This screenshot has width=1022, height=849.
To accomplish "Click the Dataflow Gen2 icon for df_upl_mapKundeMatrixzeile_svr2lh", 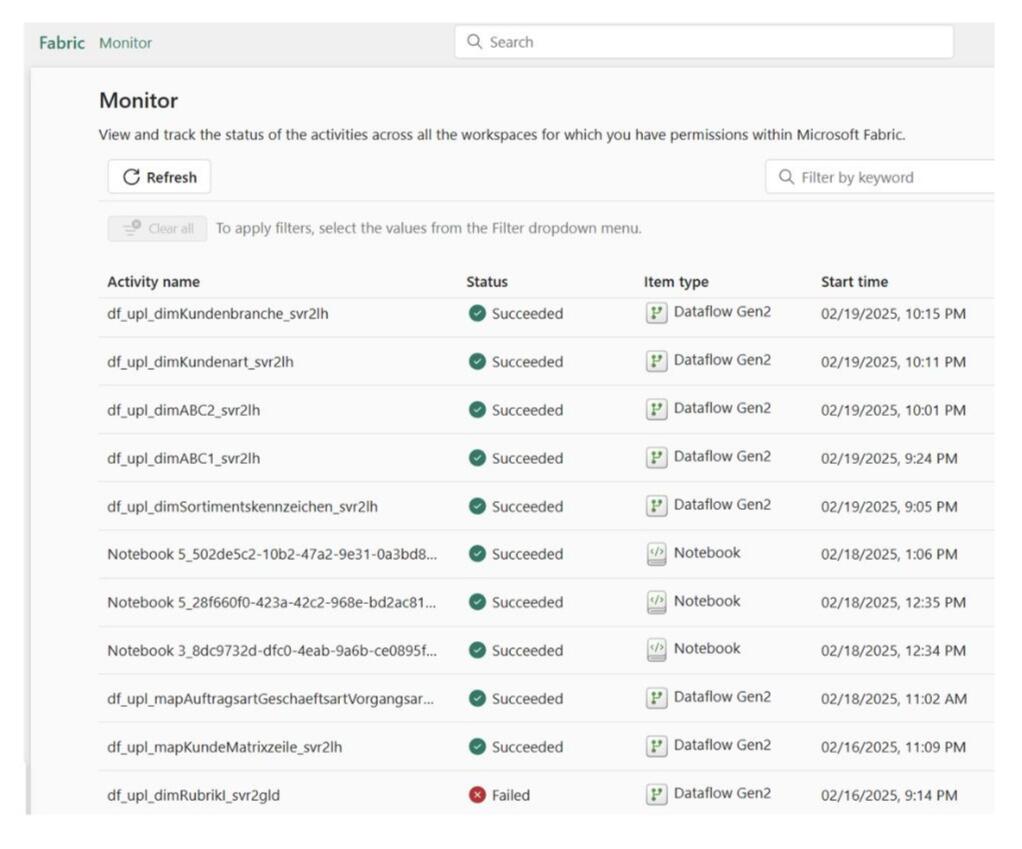I will point(656,747).
